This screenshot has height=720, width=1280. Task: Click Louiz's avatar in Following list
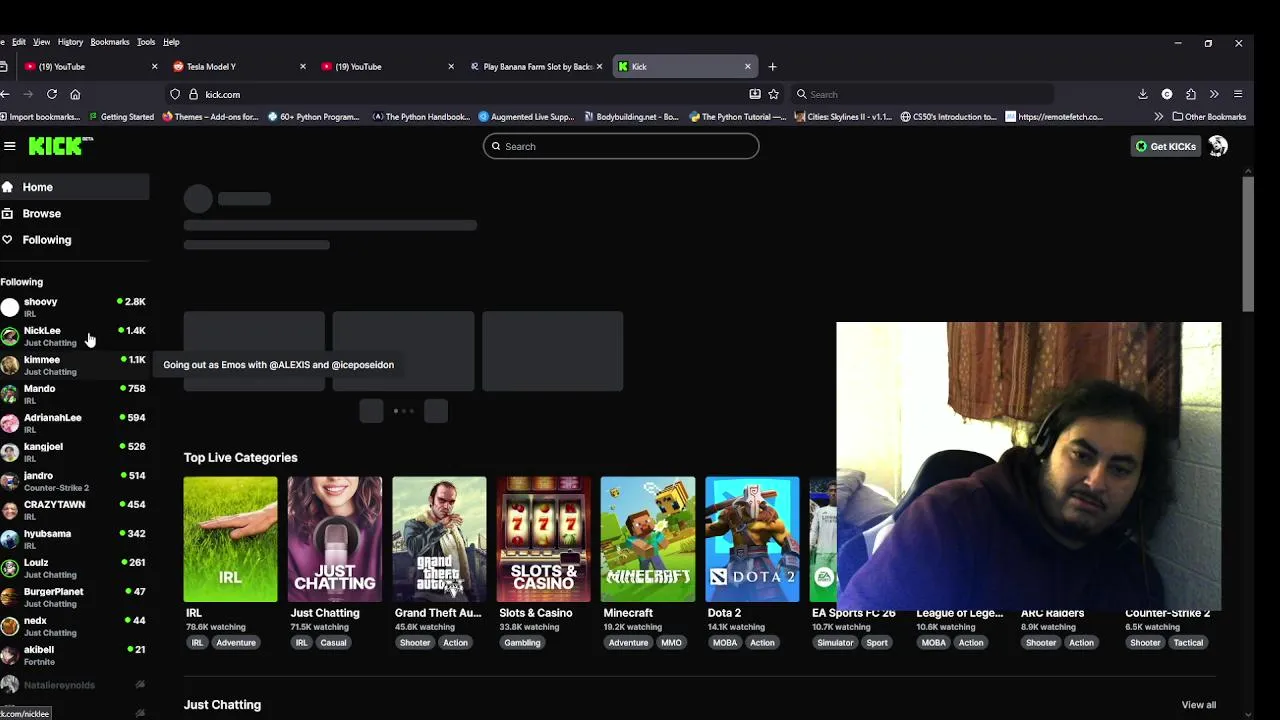tap(10, 568)
